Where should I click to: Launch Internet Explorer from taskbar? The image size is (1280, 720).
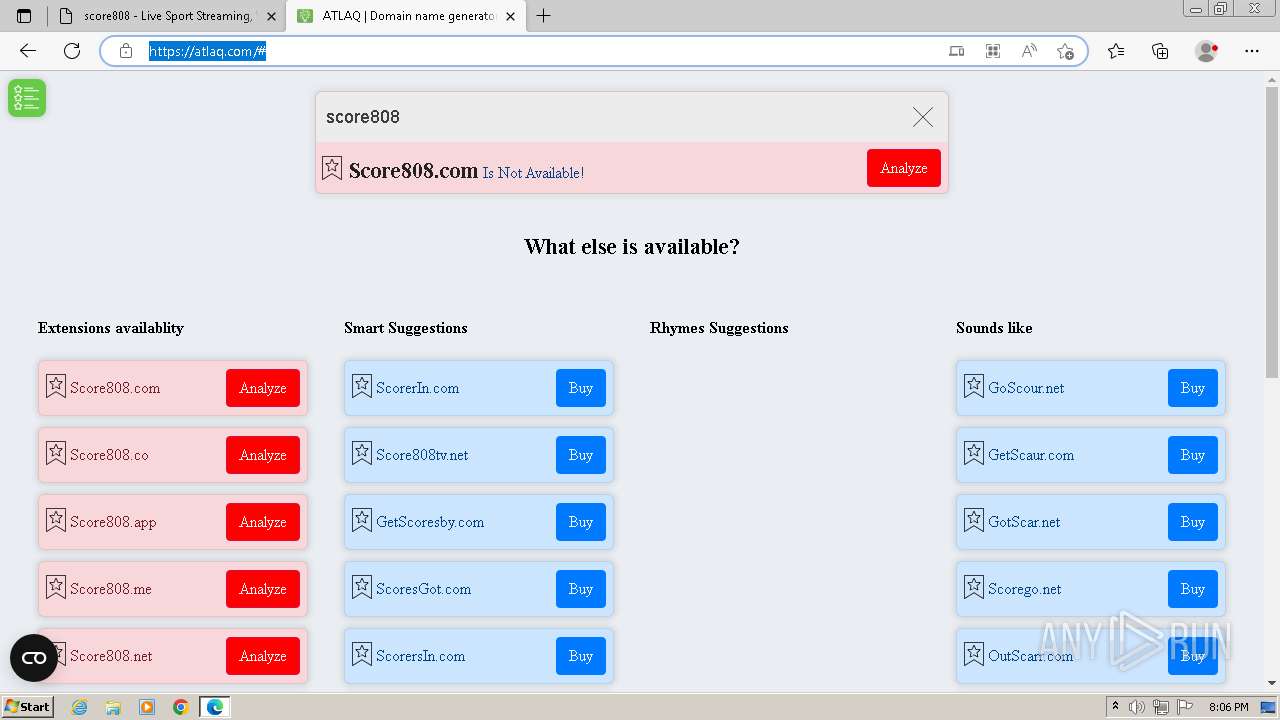[x=79, y=707]
